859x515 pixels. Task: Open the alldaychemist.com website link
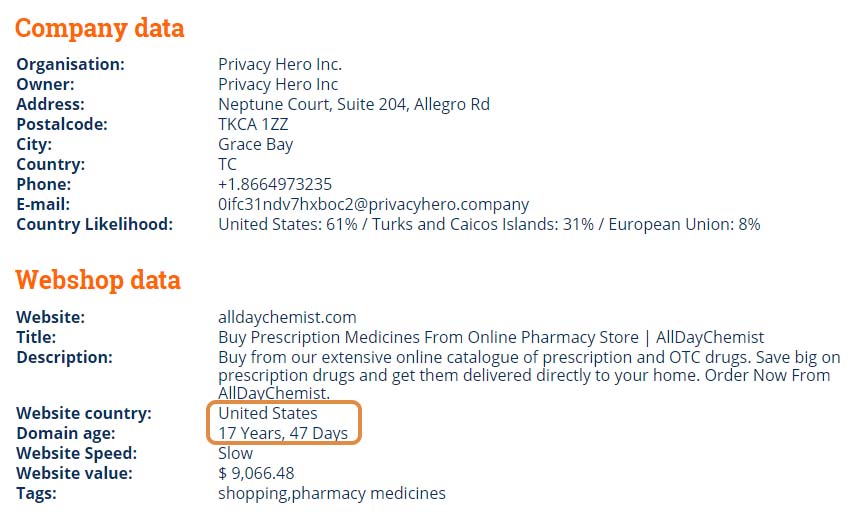(x=287, y=317)
